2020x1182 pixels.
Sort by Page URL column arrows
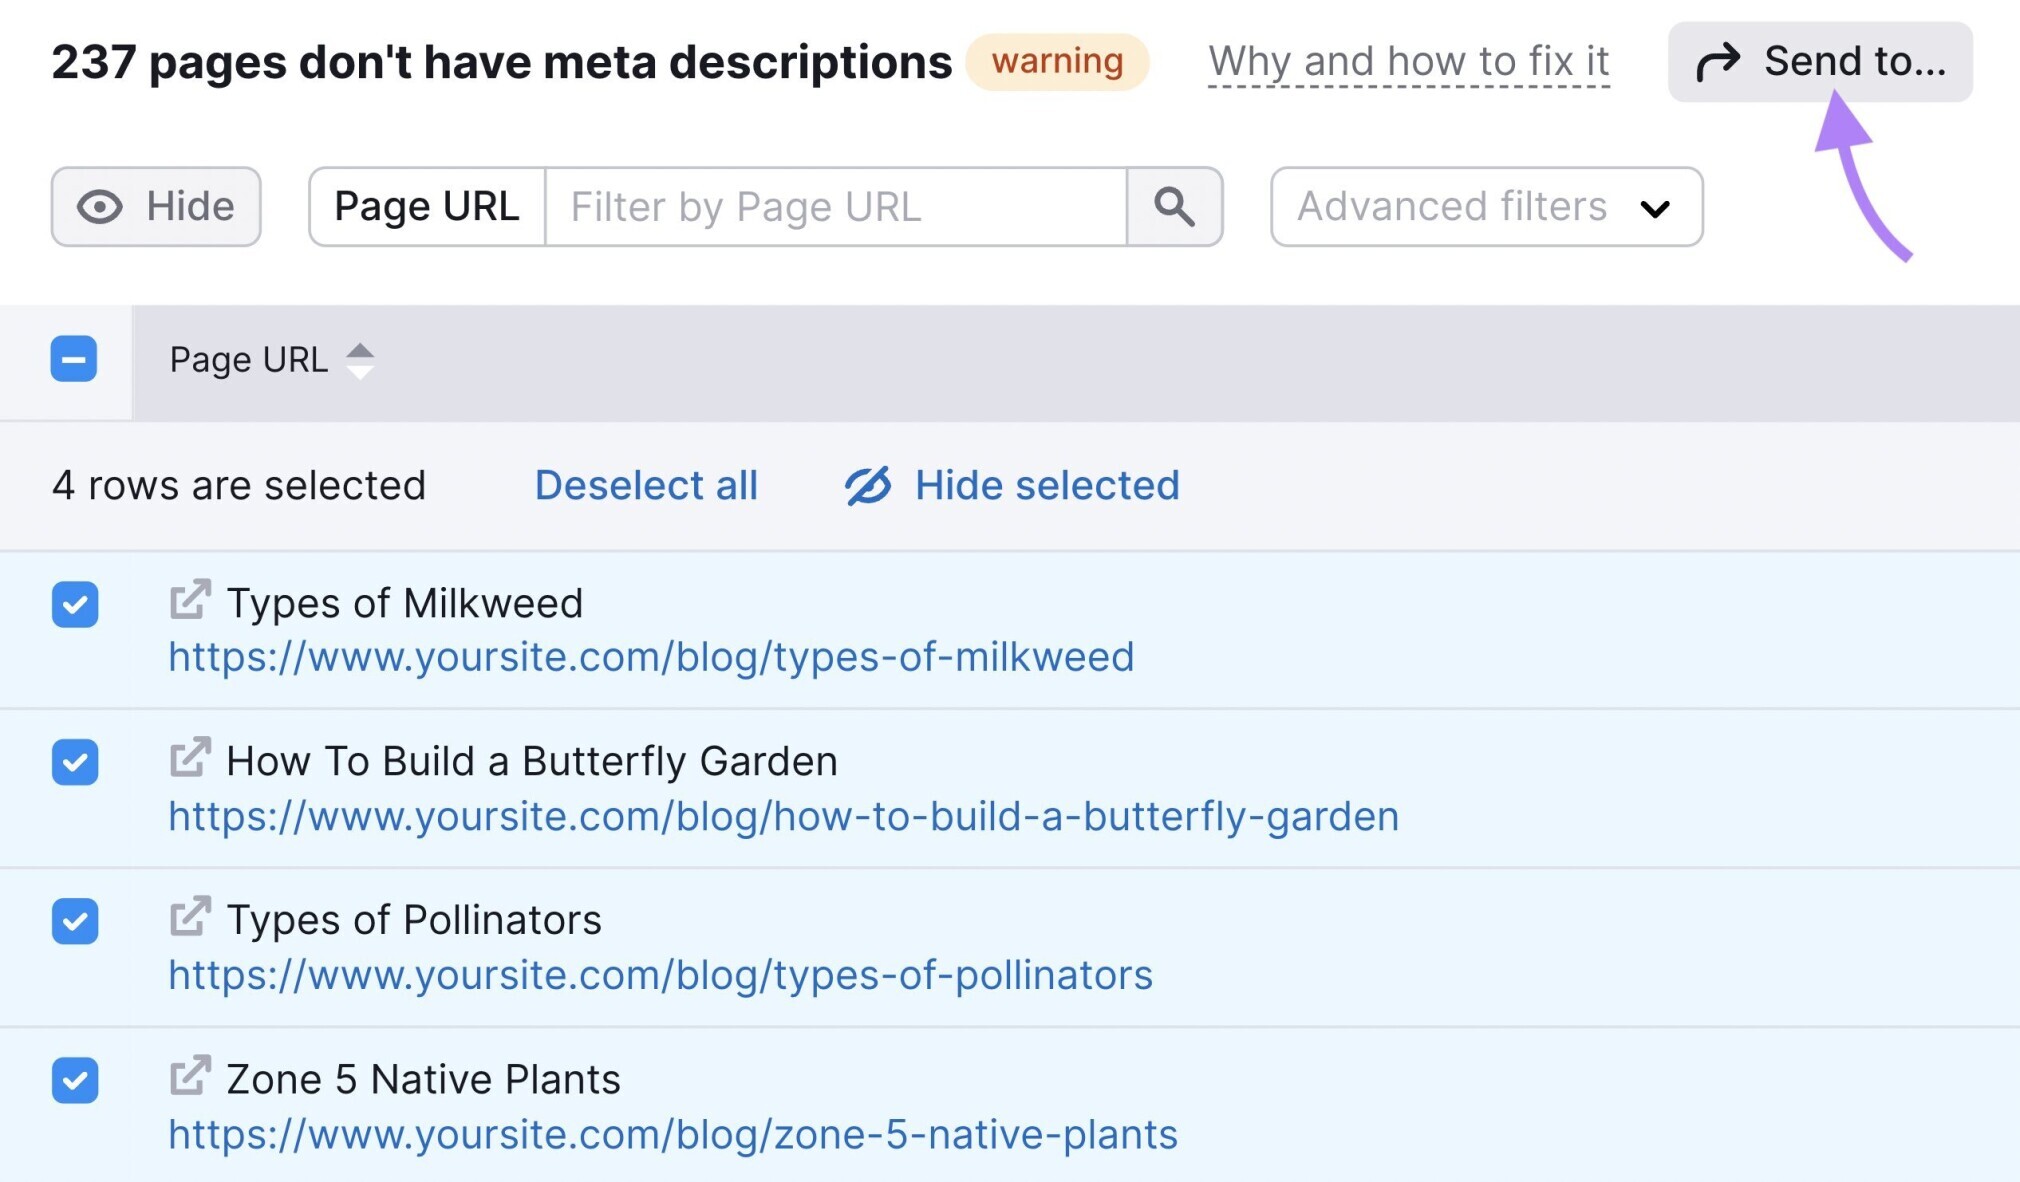pyautogui.click(x=360, y=360)
